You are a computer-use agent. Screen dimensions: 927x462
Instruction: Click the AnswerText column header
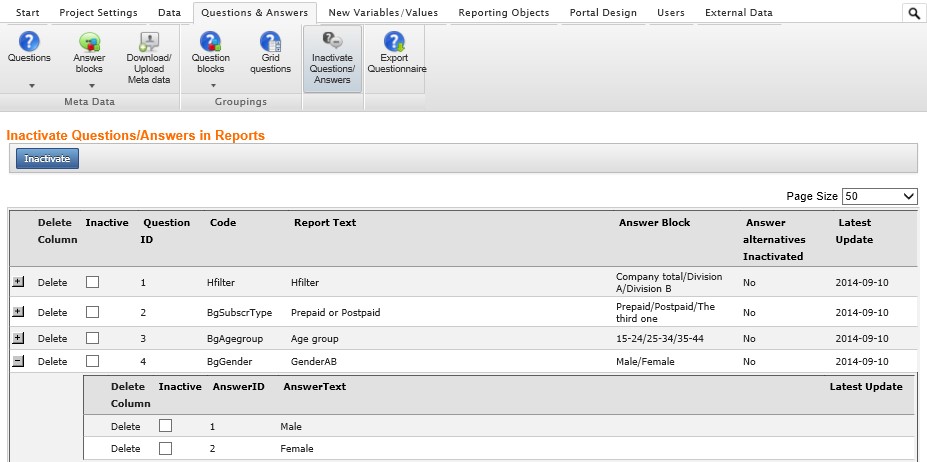(315, 386)
